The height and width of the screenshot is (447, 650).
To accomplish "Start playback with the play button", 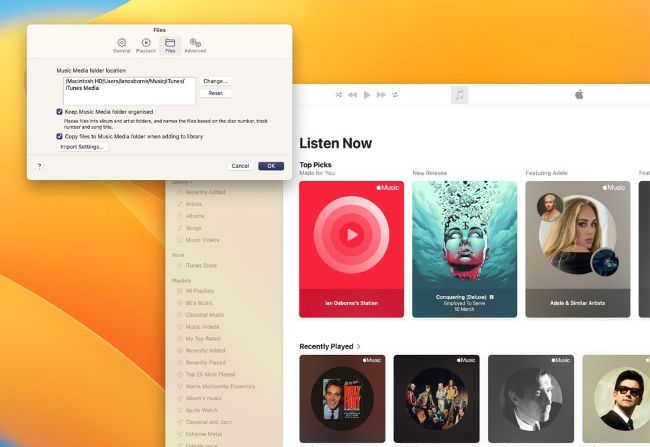I will (367, 95).
